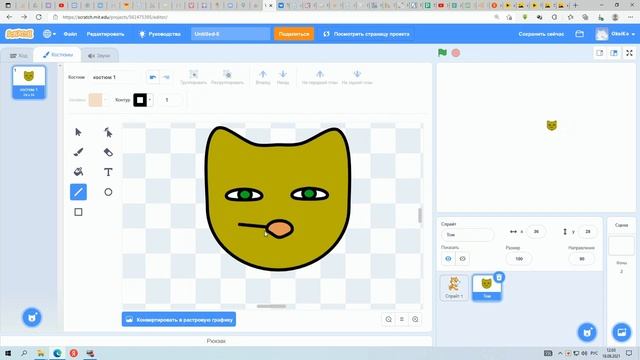Zoom in on the costume canvas
The height and width of the screenshot is (360, 640).
click(415, 319)
